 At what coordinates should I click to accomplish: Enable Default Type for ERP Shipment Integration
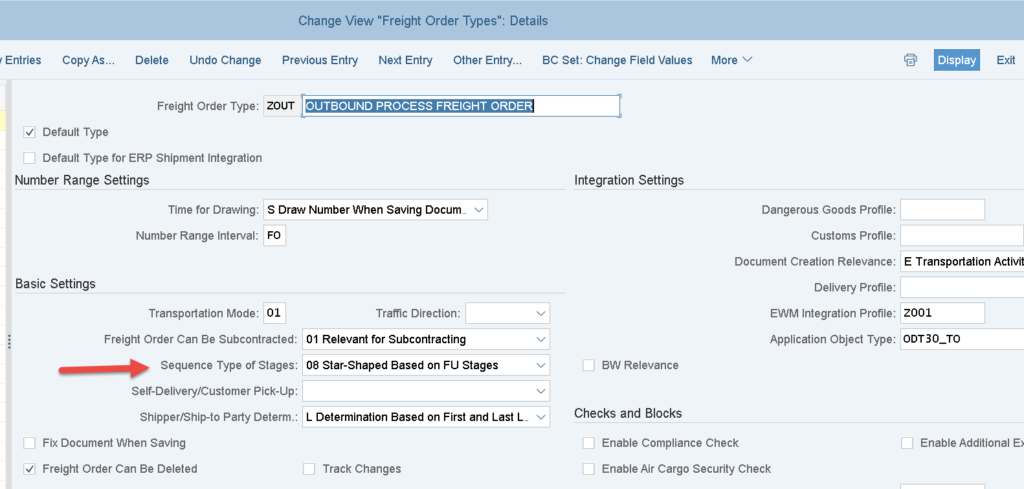click(x=30, y=158)
